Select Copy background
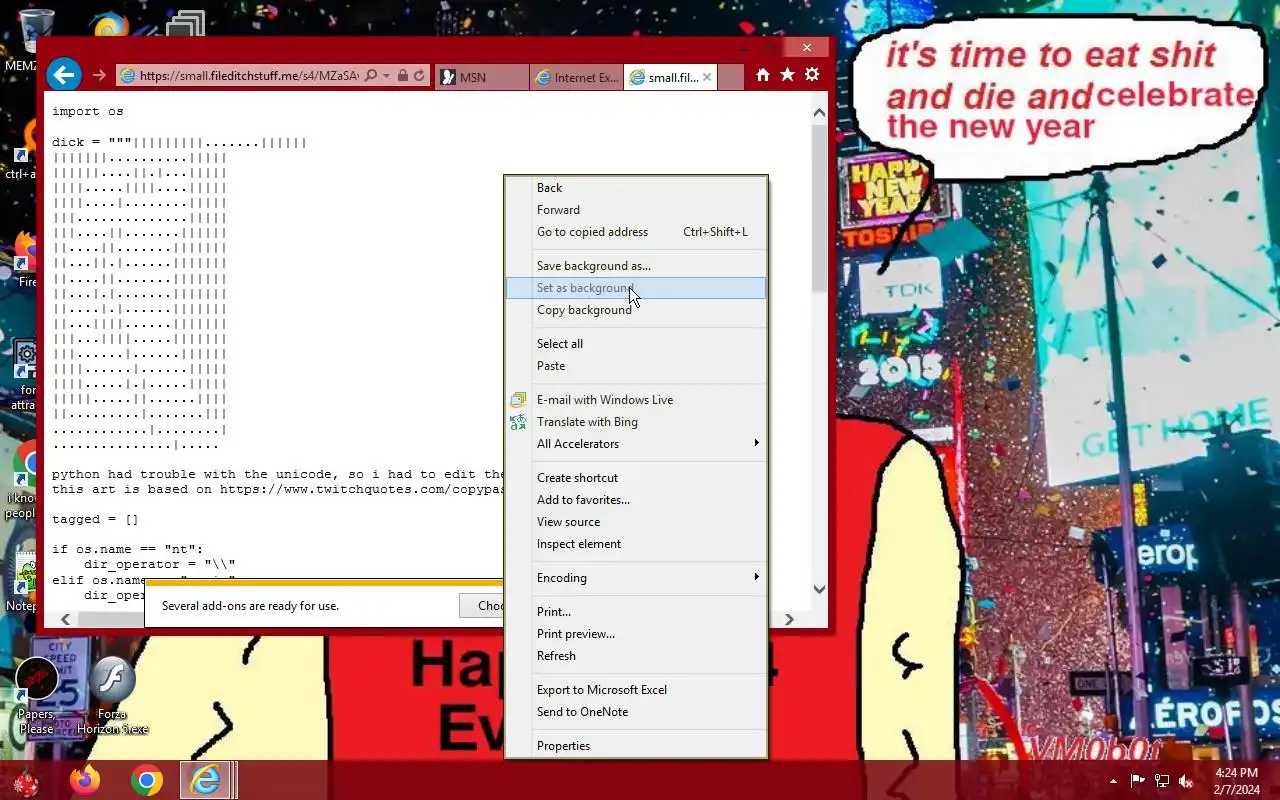The width and height of the screenshot is (1280, 800). [636, 310]
